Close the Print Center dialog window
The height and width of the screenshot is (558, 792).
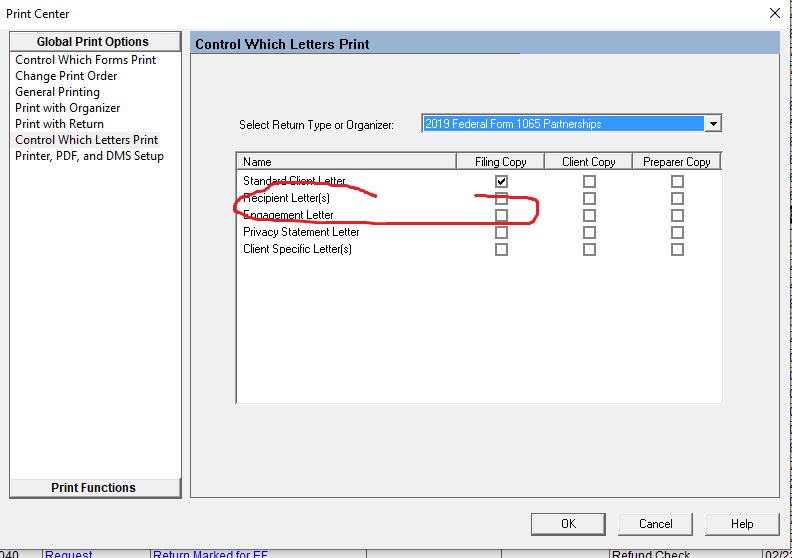tap(774, 13)
